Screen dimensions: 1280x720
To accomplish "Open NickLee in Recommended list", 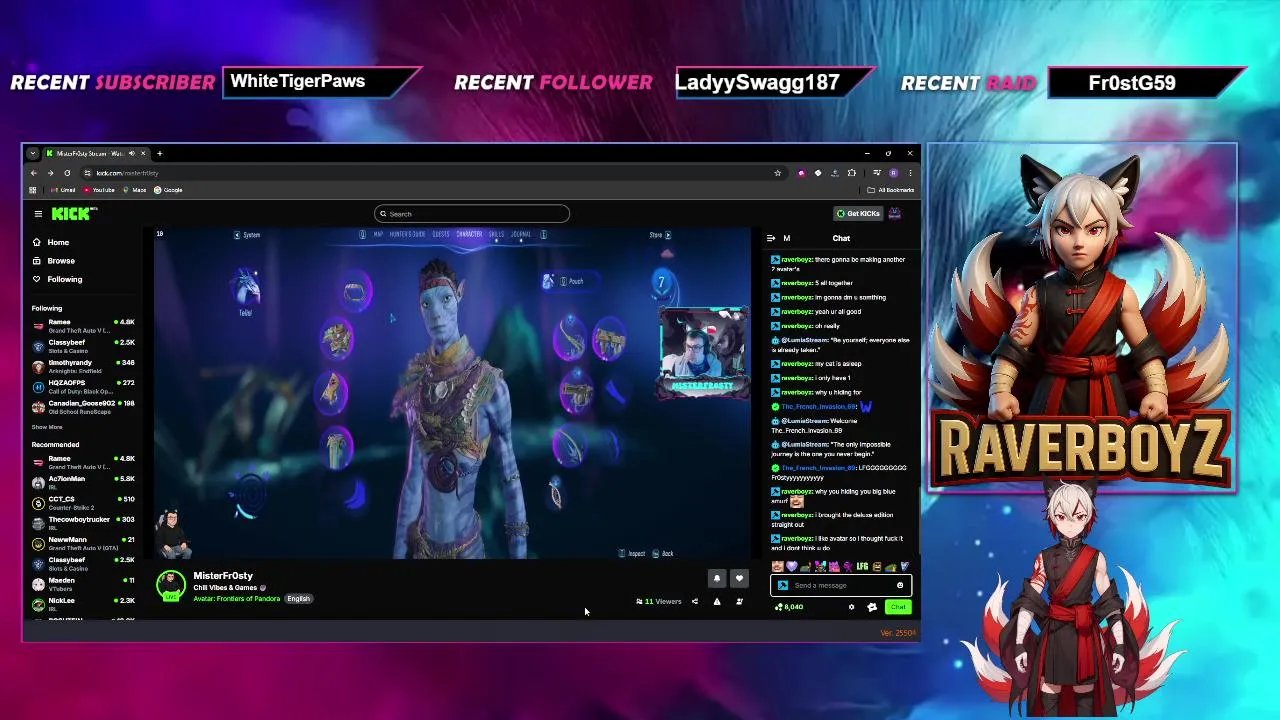I will [84, 604].
